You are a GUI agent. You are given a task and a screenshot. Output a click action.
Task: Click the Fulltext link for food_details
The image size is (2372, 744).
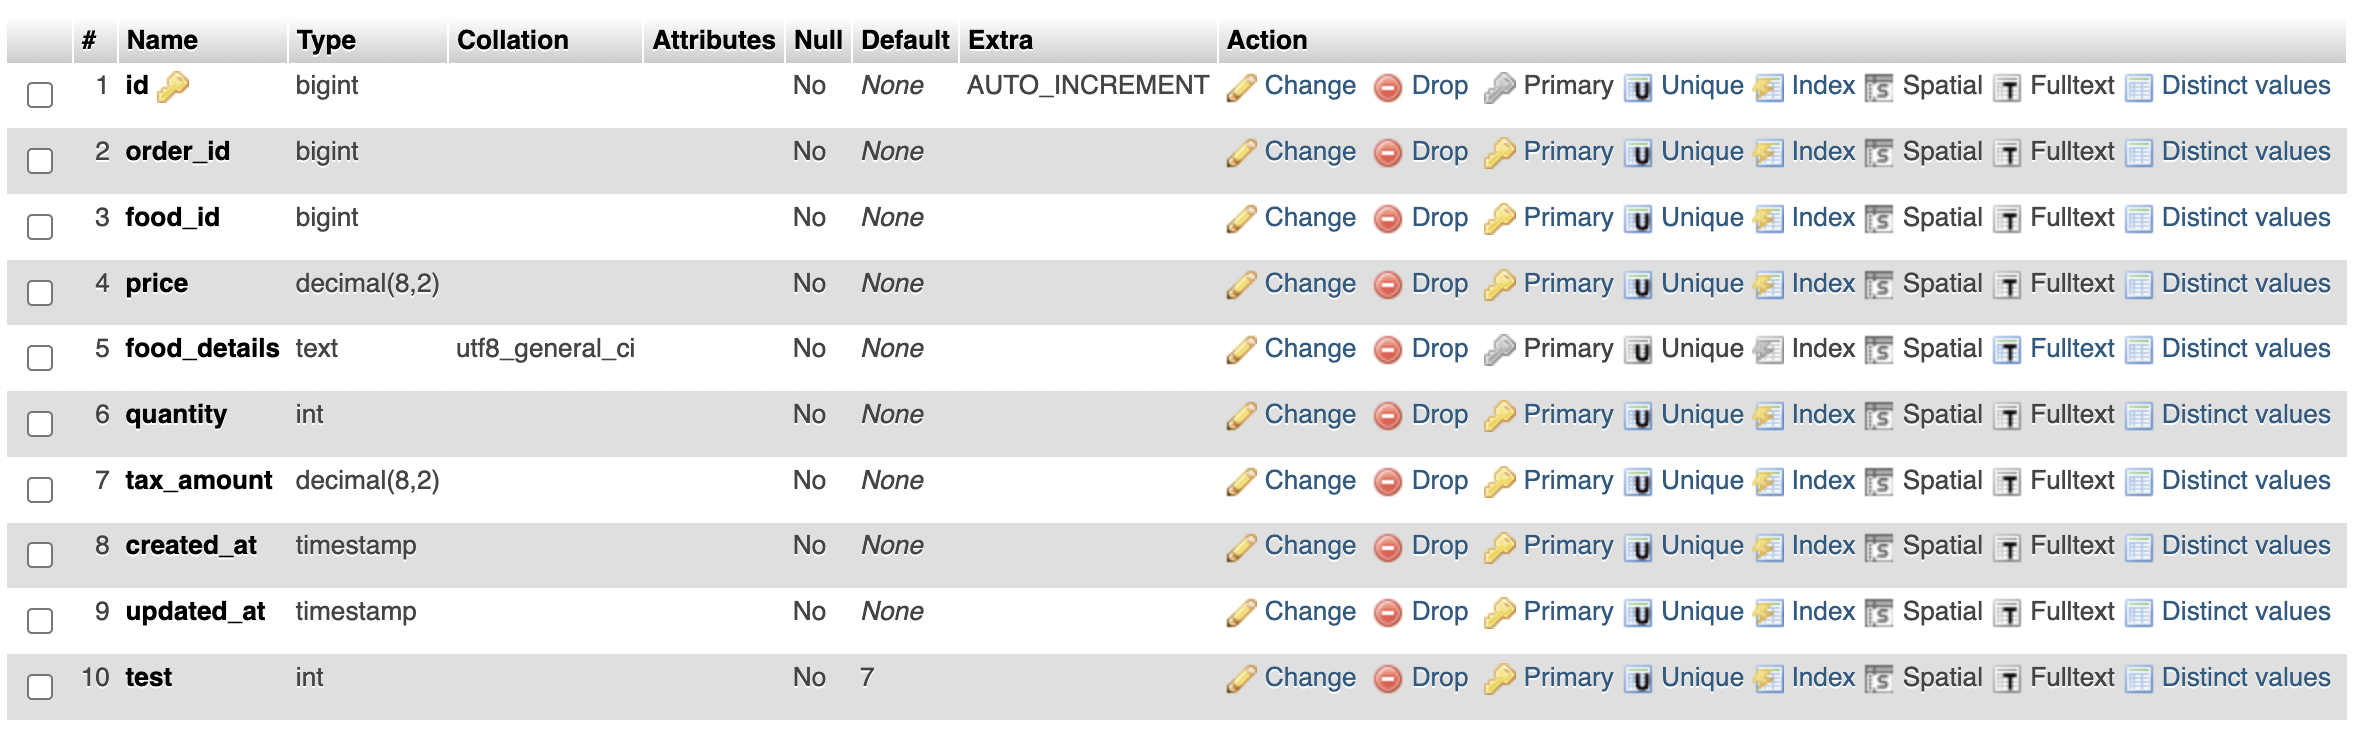click(x=2072, y=349)
